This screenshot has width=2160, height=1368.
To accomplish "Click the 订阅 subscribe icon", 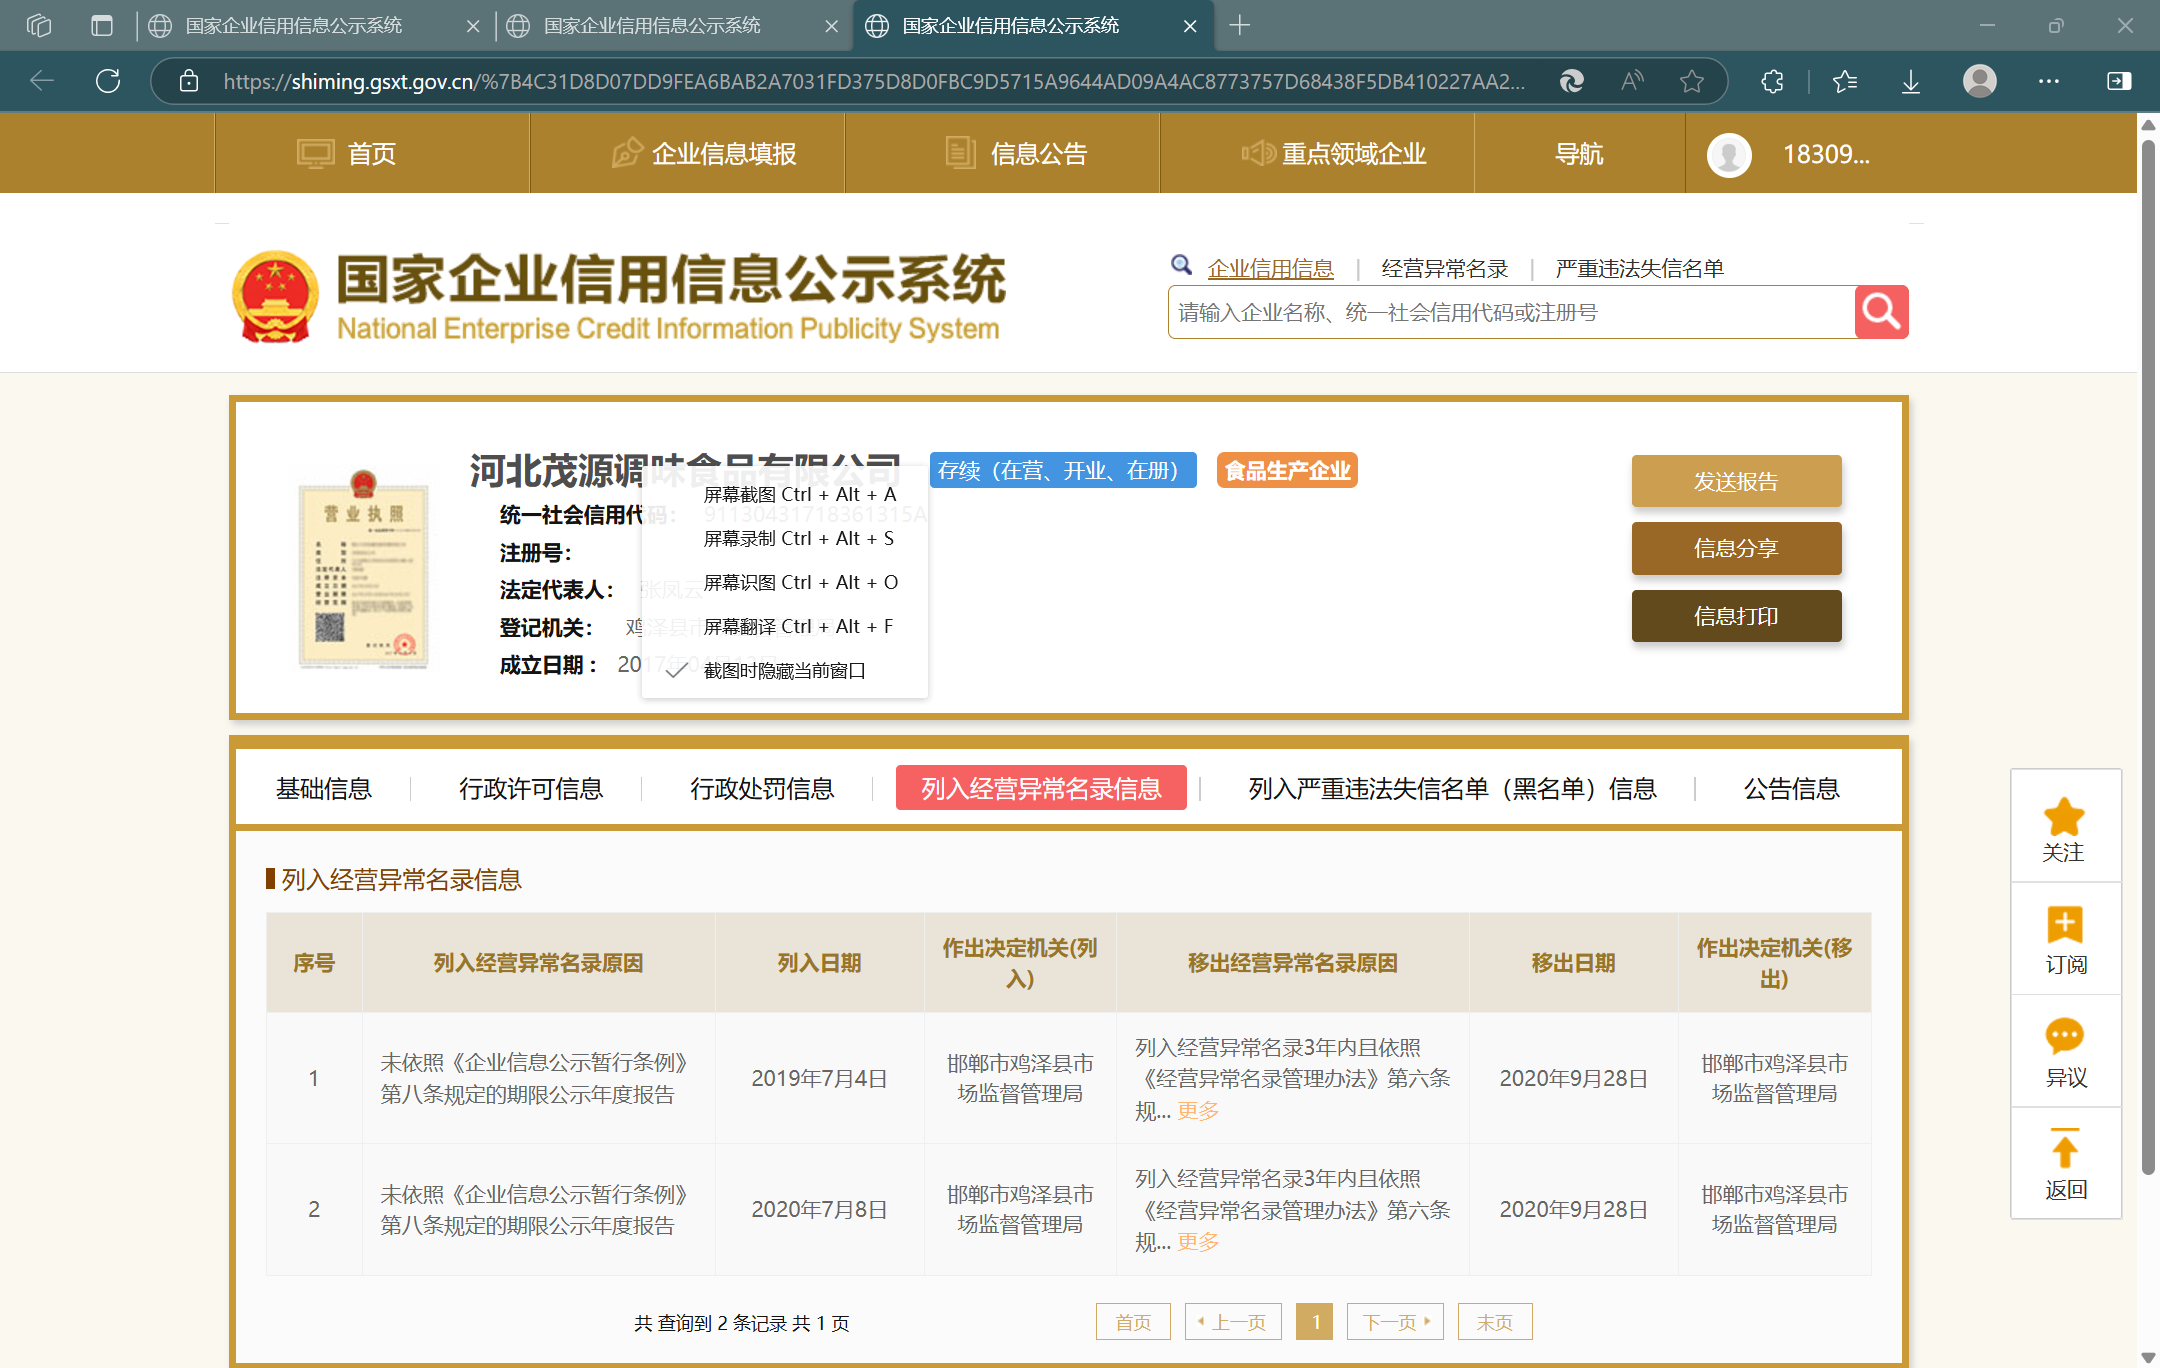I will tap(2065, 925).
